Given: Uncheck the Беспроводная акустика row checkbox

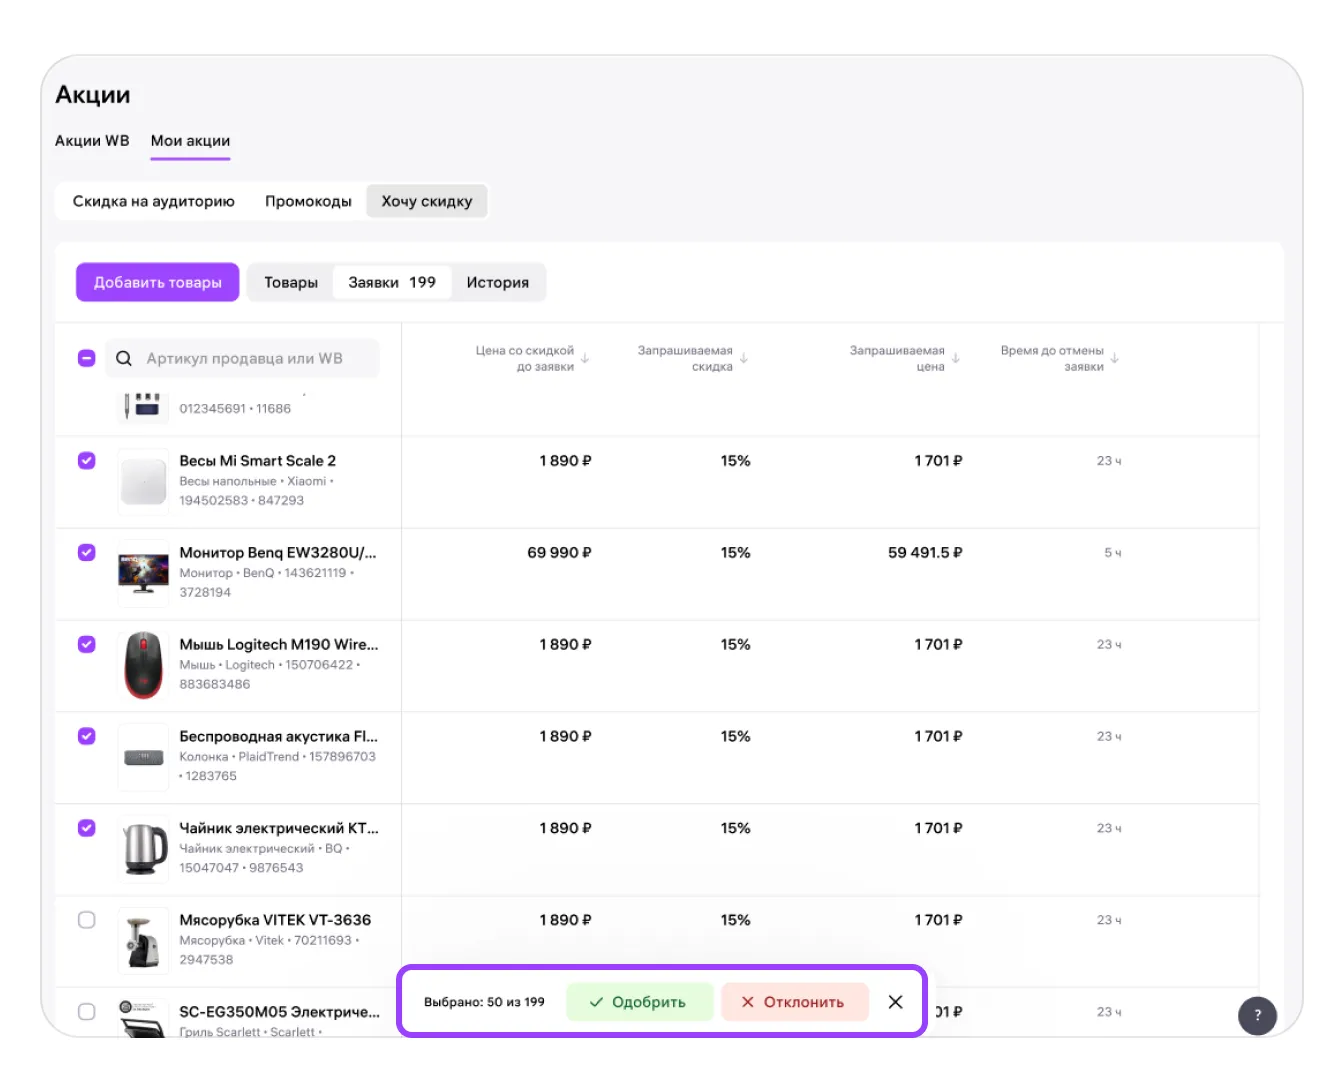Looking at the screenshot, I should (87, 737).
